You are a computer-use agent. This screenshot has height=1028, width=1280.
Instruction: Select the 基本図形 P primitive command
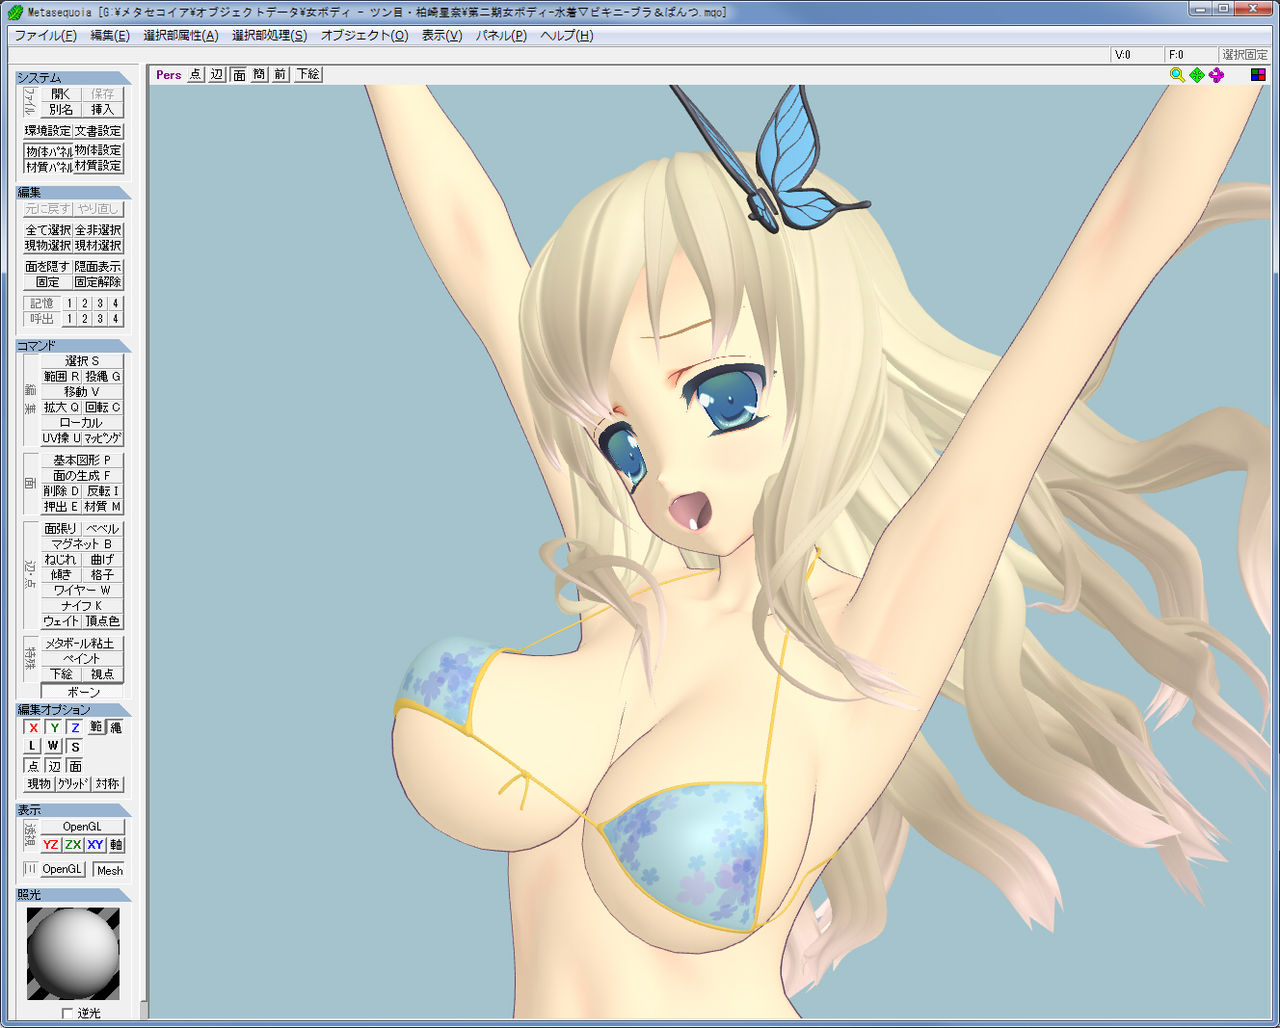82,460
